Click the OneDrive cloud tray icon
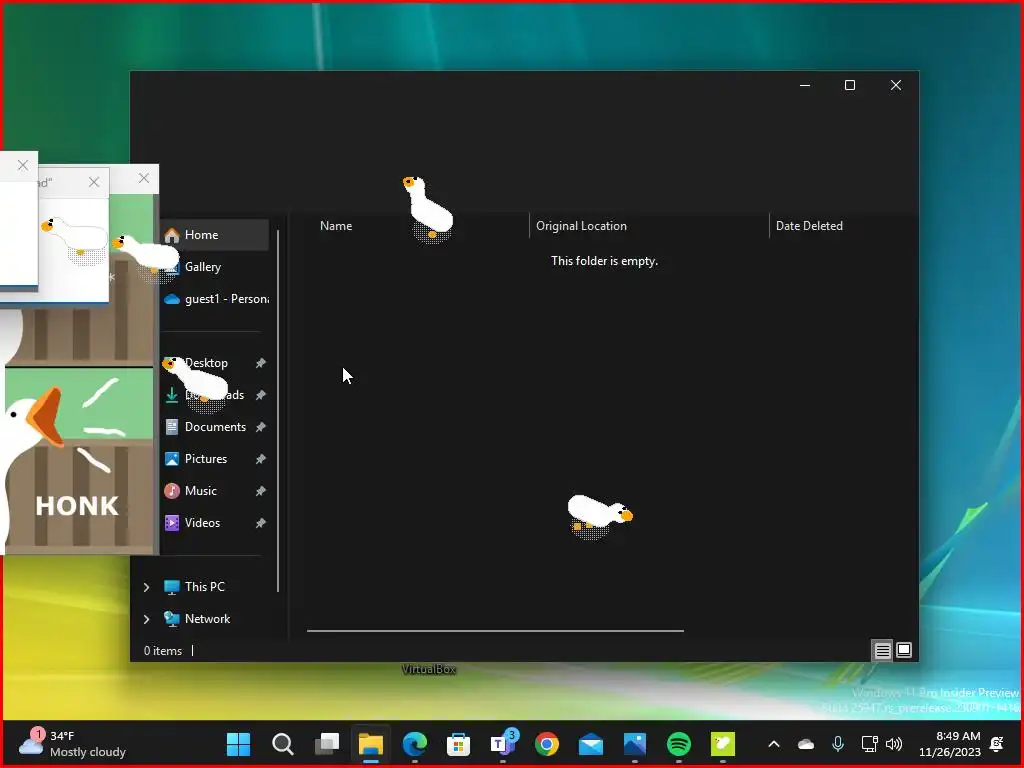Viewport: 1024px width, 768px height. click(x=806, y=744)
